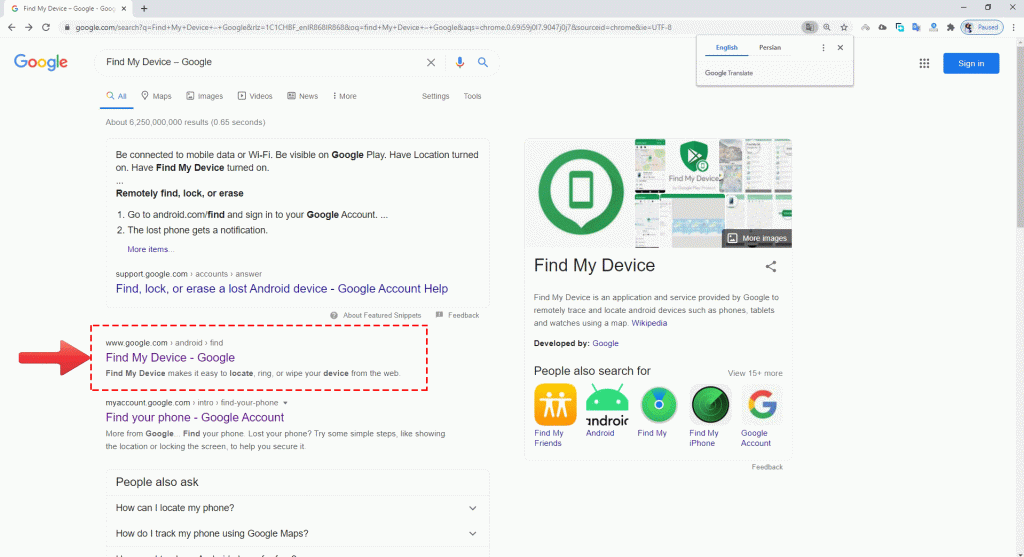Open 'Find your phone - Google Account' result
This screenshot has height=557, width=1024.
click(x=195, y=417)
